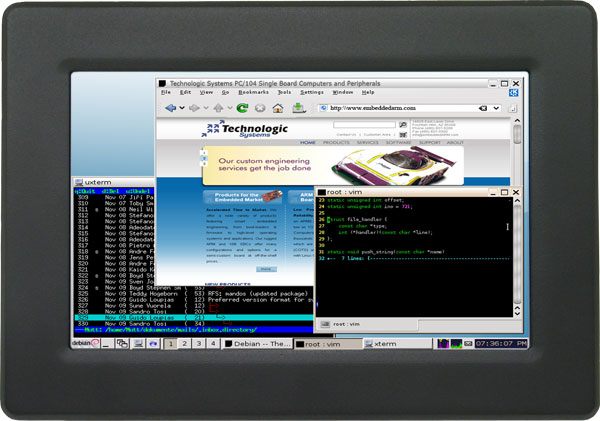Click the browser Up arrow
Viewport: 600px width, 421px height.
(x=218, y=108)
